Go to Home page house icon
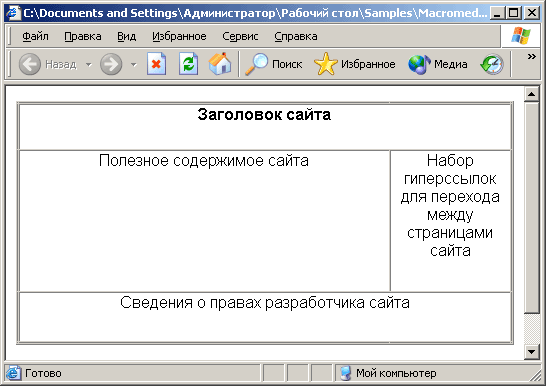This screenshot has width=546, height=386. click(220, 64)
